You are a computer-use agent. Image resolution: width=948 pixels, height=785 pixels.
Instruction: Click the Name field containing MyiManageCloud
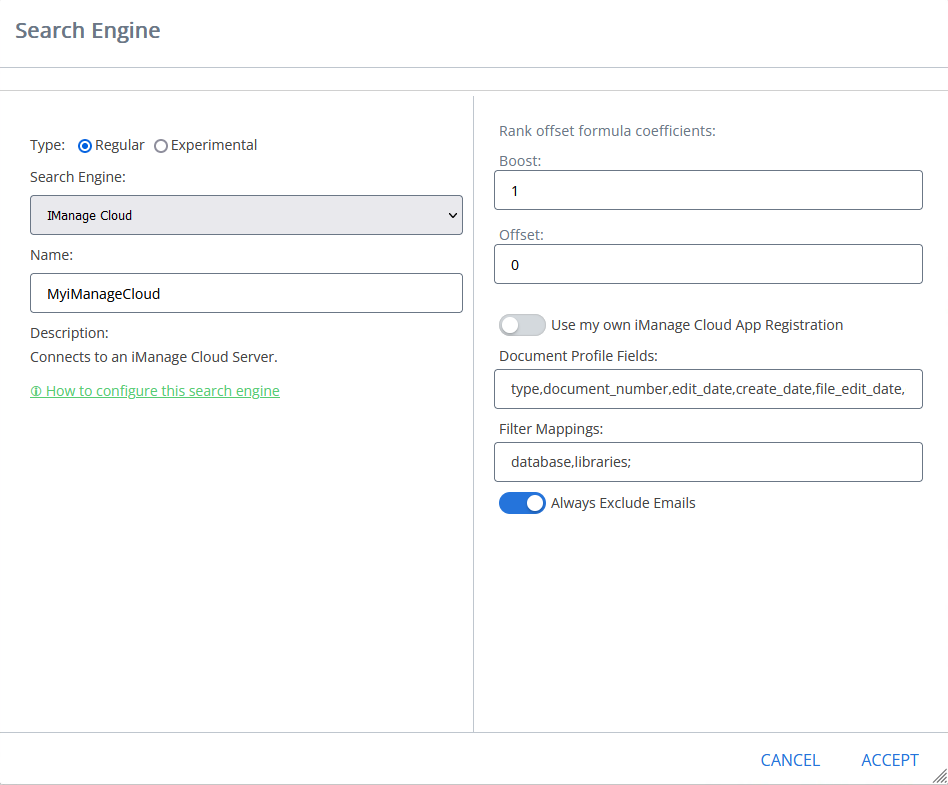click(246, 294)
